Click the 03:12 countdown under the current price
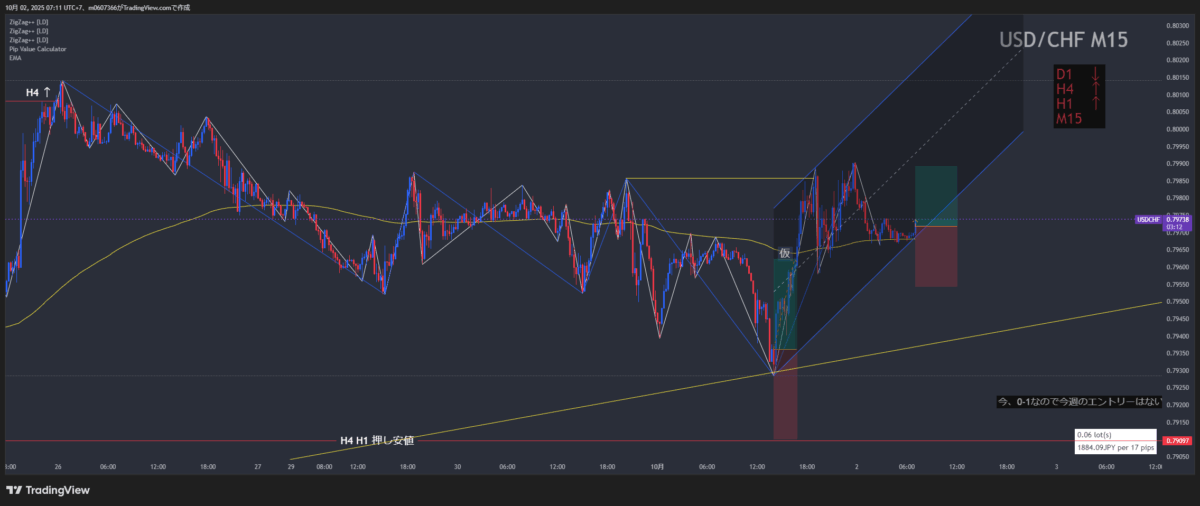 click(x=1147, y=228)
